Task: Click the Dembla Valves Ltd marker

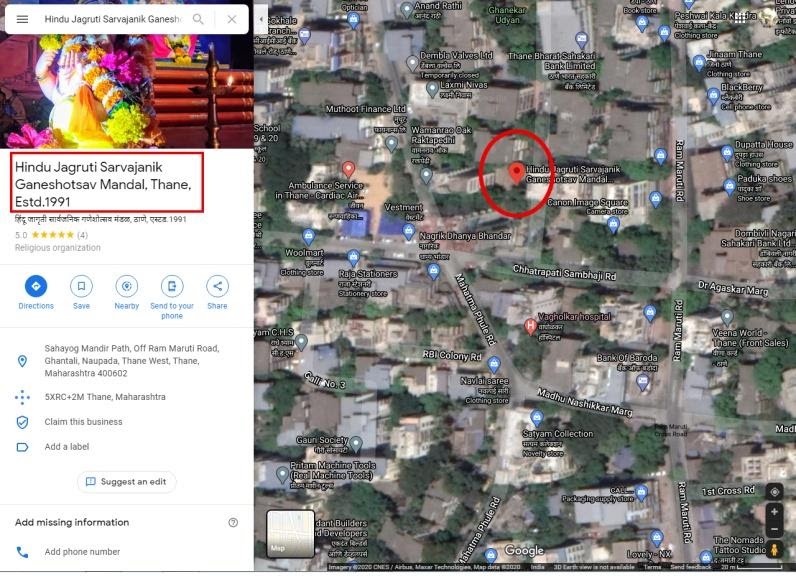Action: tap(412, 63)
